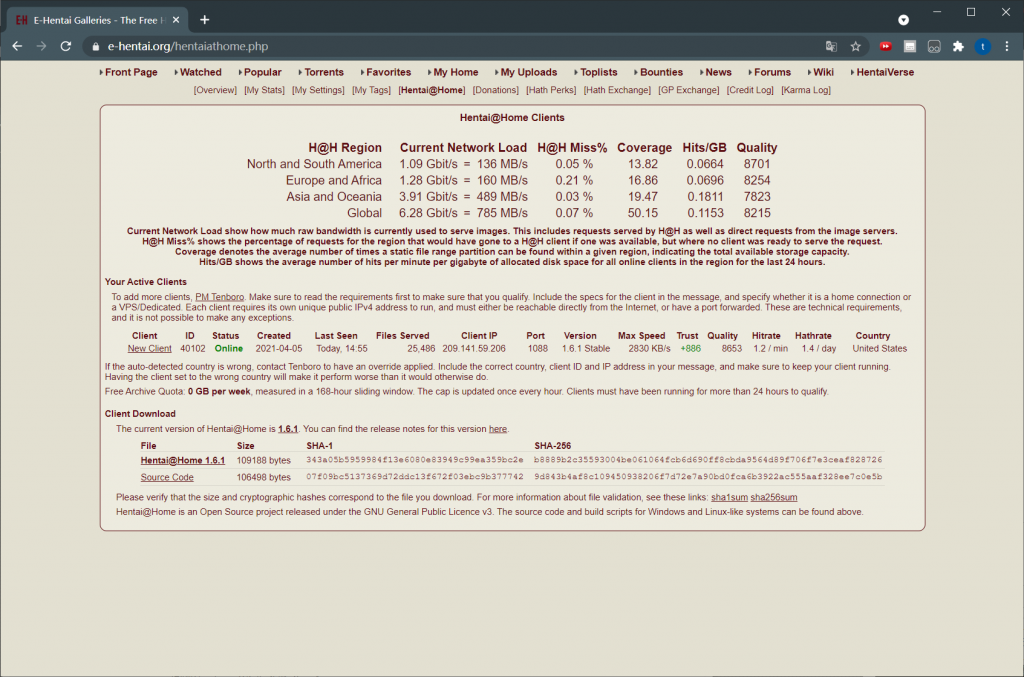Switch to the My Stats tab
1024x677 pixels.
(264, 90)
